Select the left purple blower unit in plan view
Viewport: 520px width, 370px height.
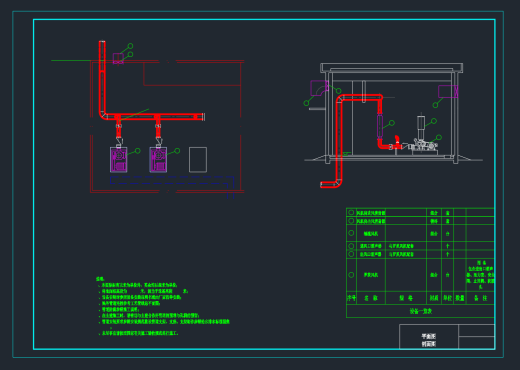(x=119, y=160)
